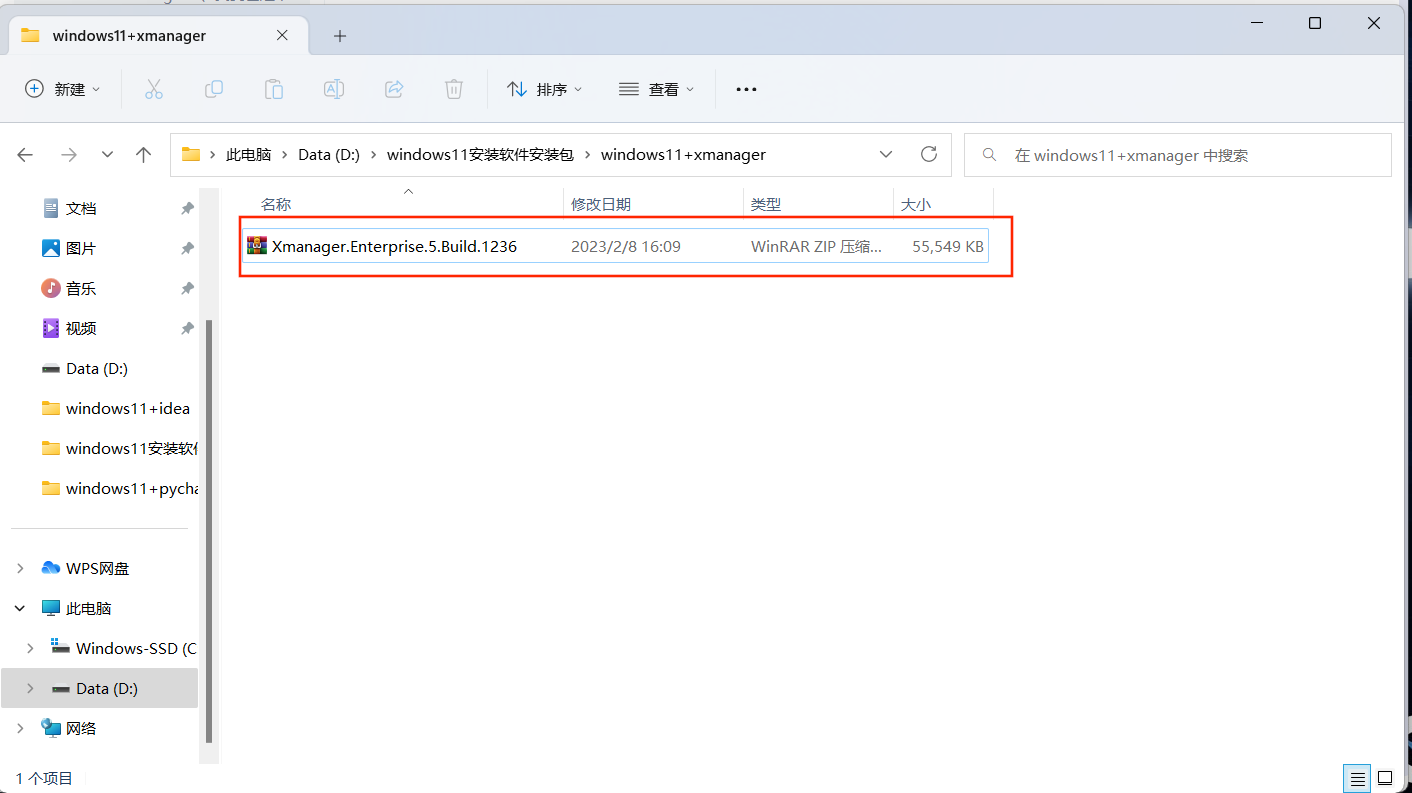Image resolution: width=1412 pixels, height=793 pixels.
Task: Open the 新建 menu to create new item
Action: [63, 89]
